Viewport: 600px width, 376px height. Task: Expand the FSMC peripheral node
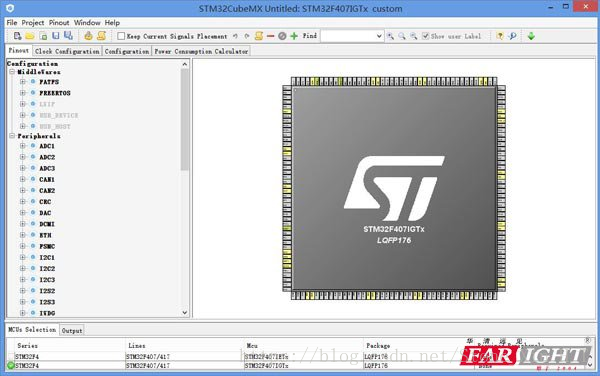23,246
